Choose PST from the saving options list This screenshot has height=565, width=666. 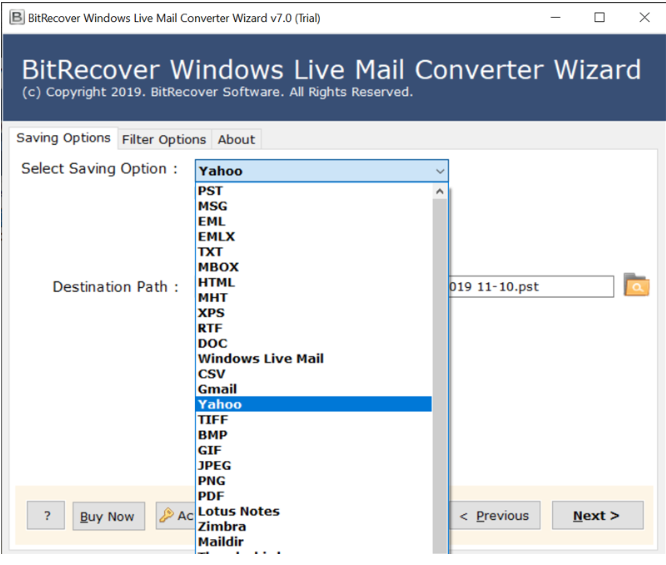coord(210,191)
